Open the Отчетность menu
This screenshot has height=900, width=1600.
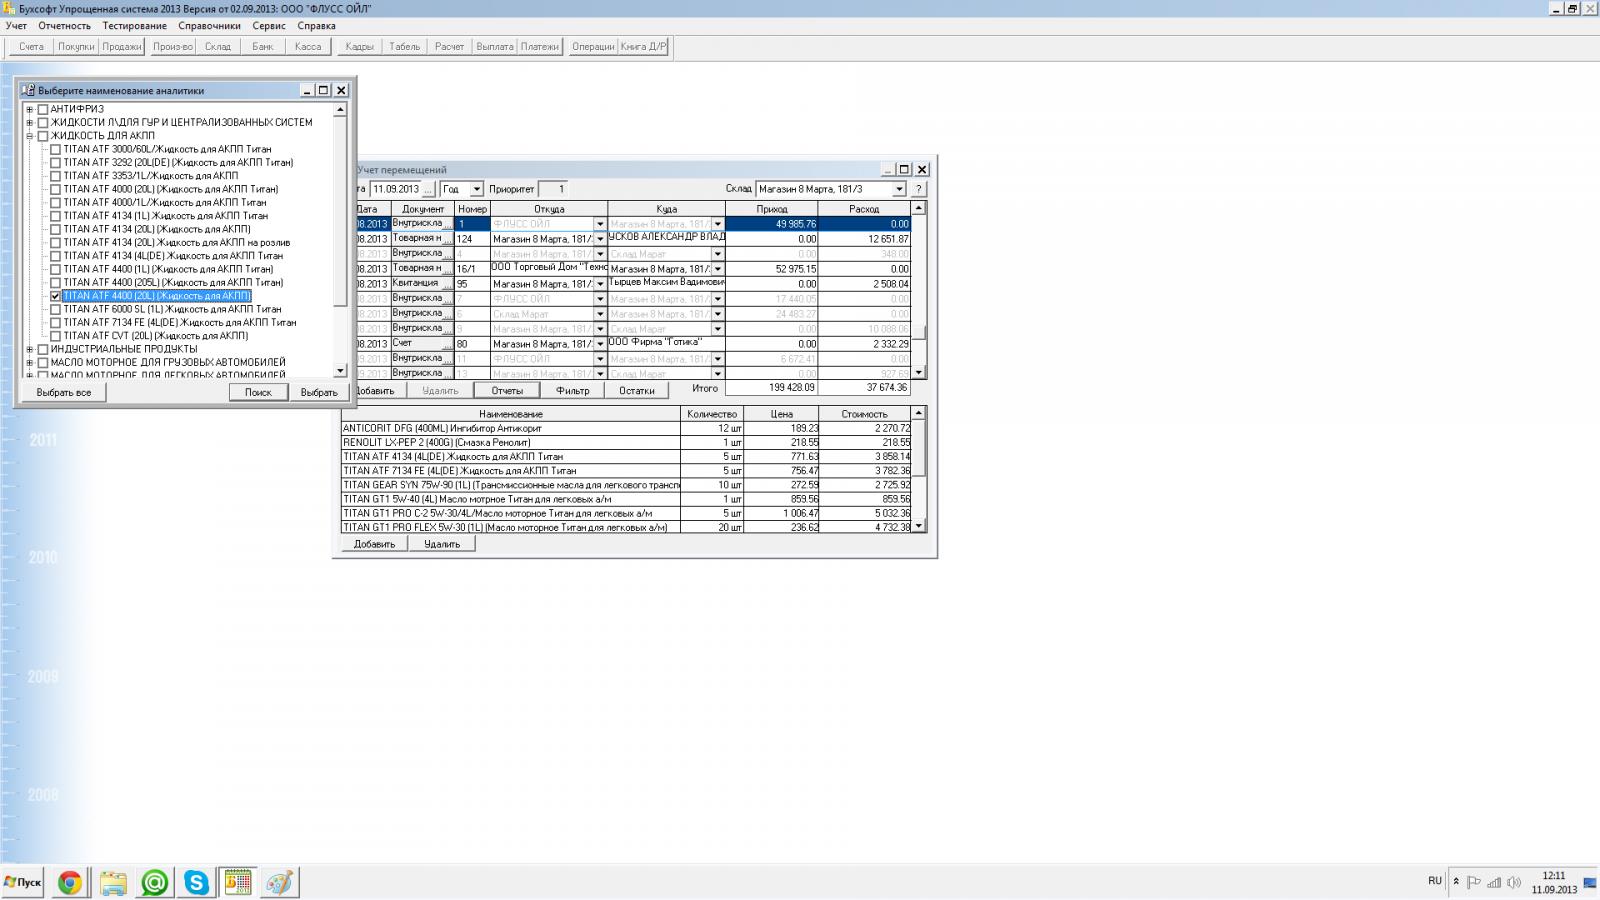(64, 26)
